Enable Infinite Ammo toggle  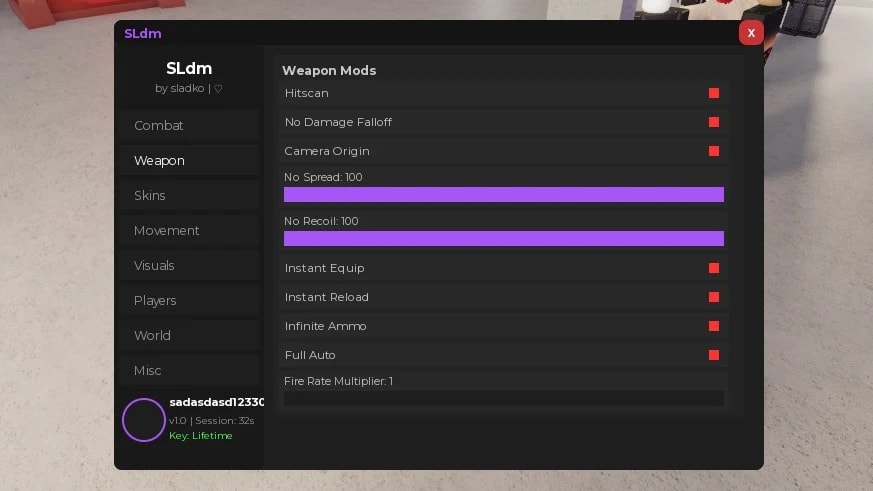(714, 326)
